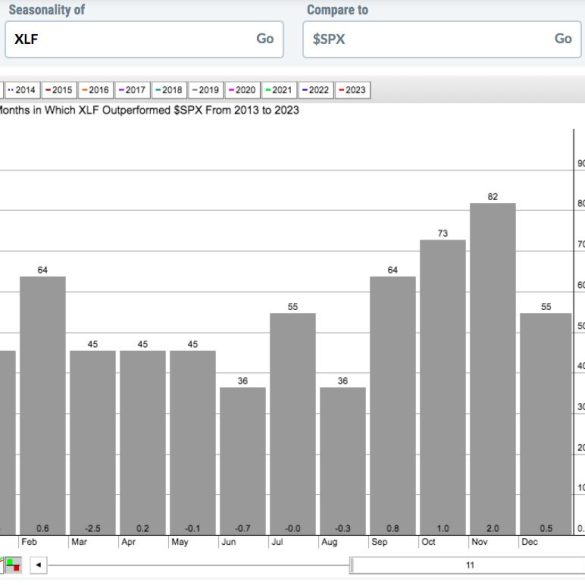Toggle the 2015 year legend
Image resolution: width=585 pixels, height=585 pixels.
tap(59, 90)
